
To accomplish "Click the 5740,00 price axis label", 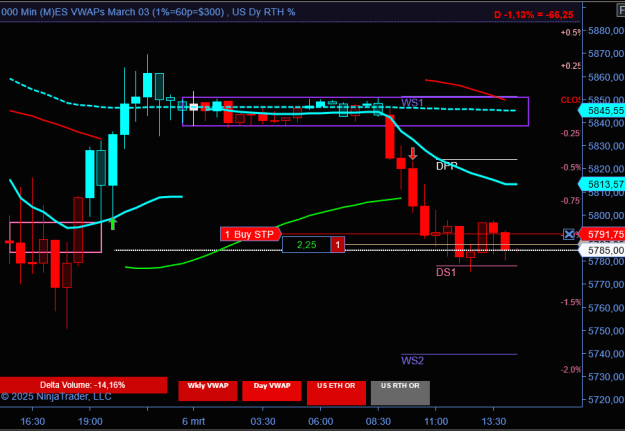I will point(606,354).
